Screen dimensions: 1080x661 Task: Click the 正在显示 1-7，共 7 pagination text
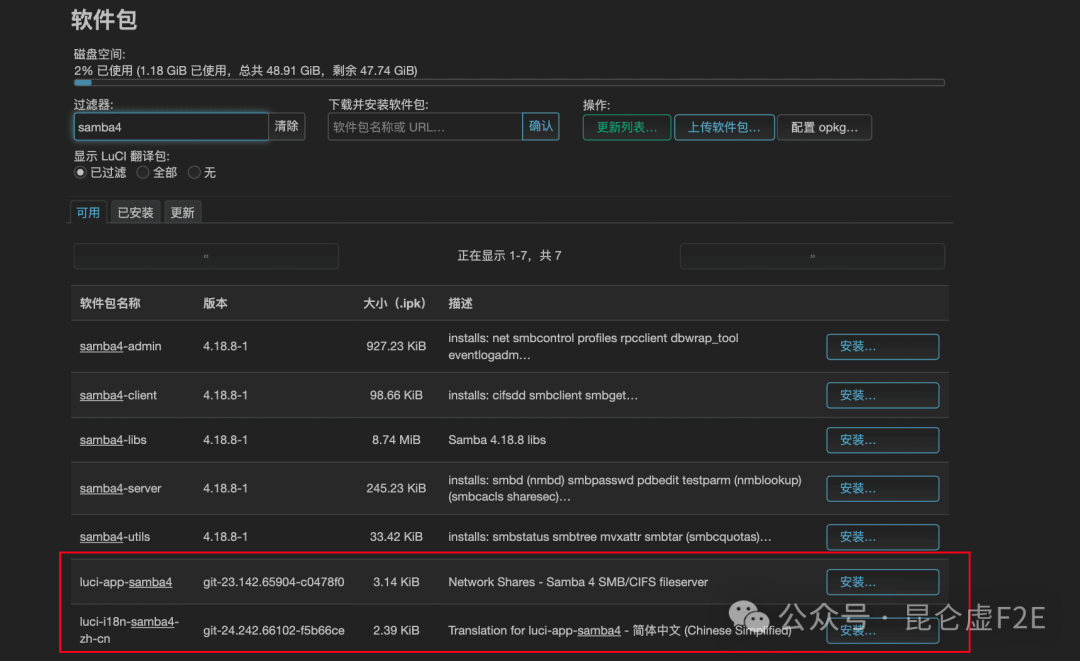coord(509,256)
